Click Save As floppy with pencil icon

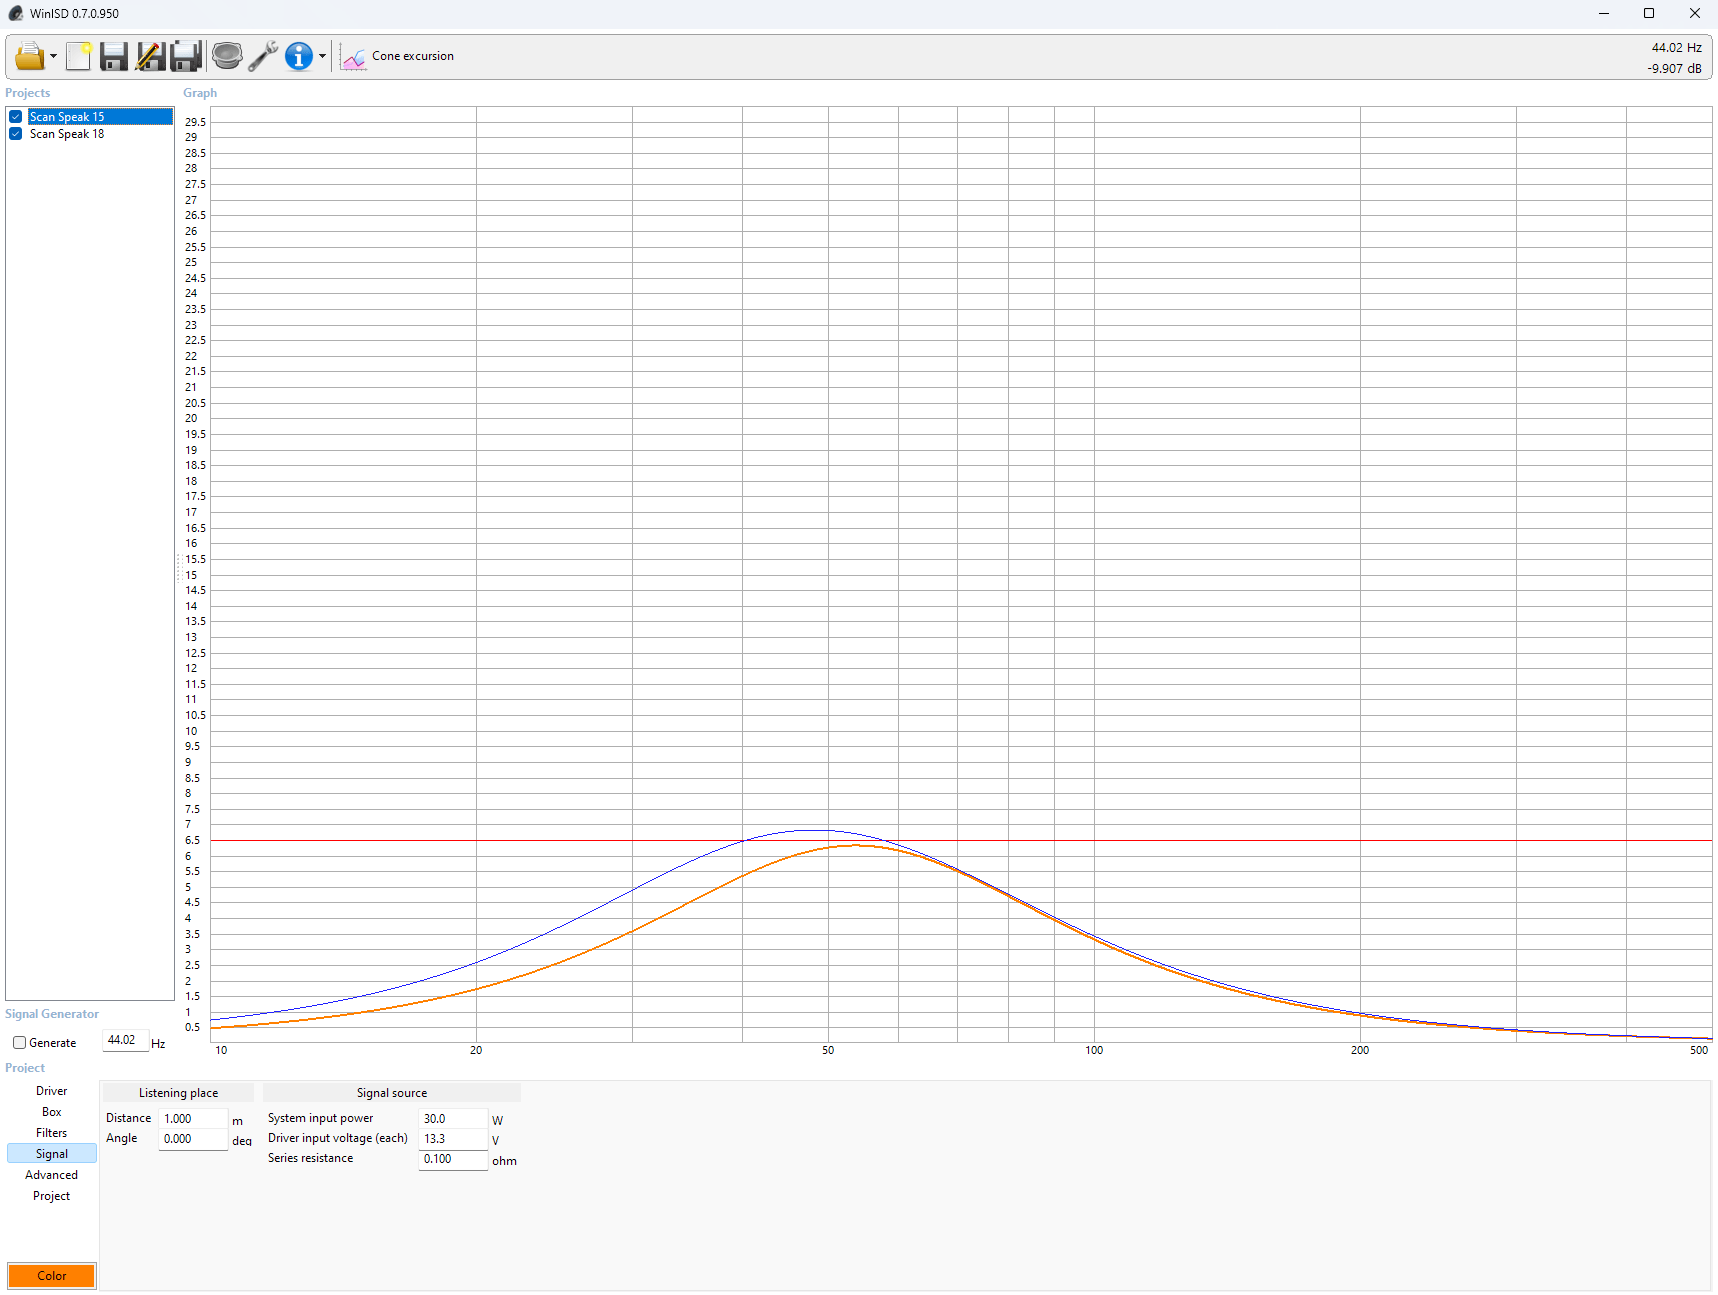pos(150,56)
